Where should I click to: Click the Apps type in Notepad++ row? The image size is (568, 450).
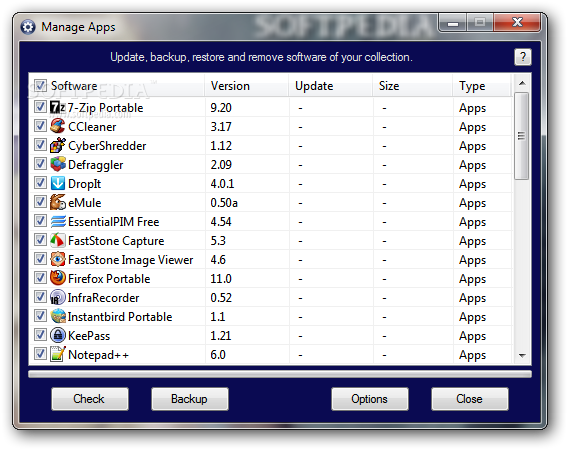472,355
